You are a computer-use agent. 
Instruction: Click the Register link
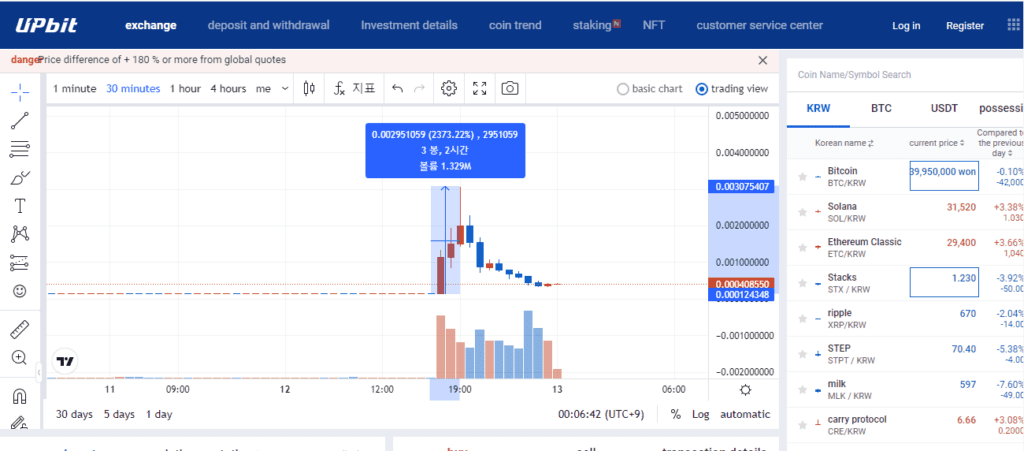coord(965,26)
